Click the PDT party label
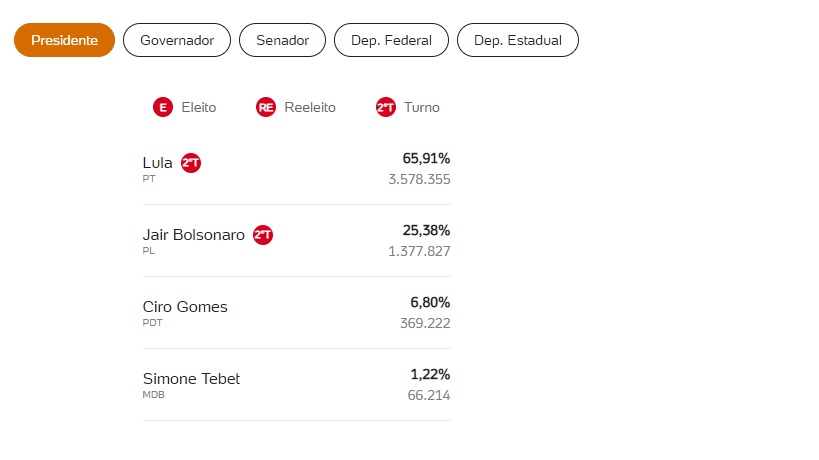The width and height of the screenshot is (819, 460). pos(152,323)
